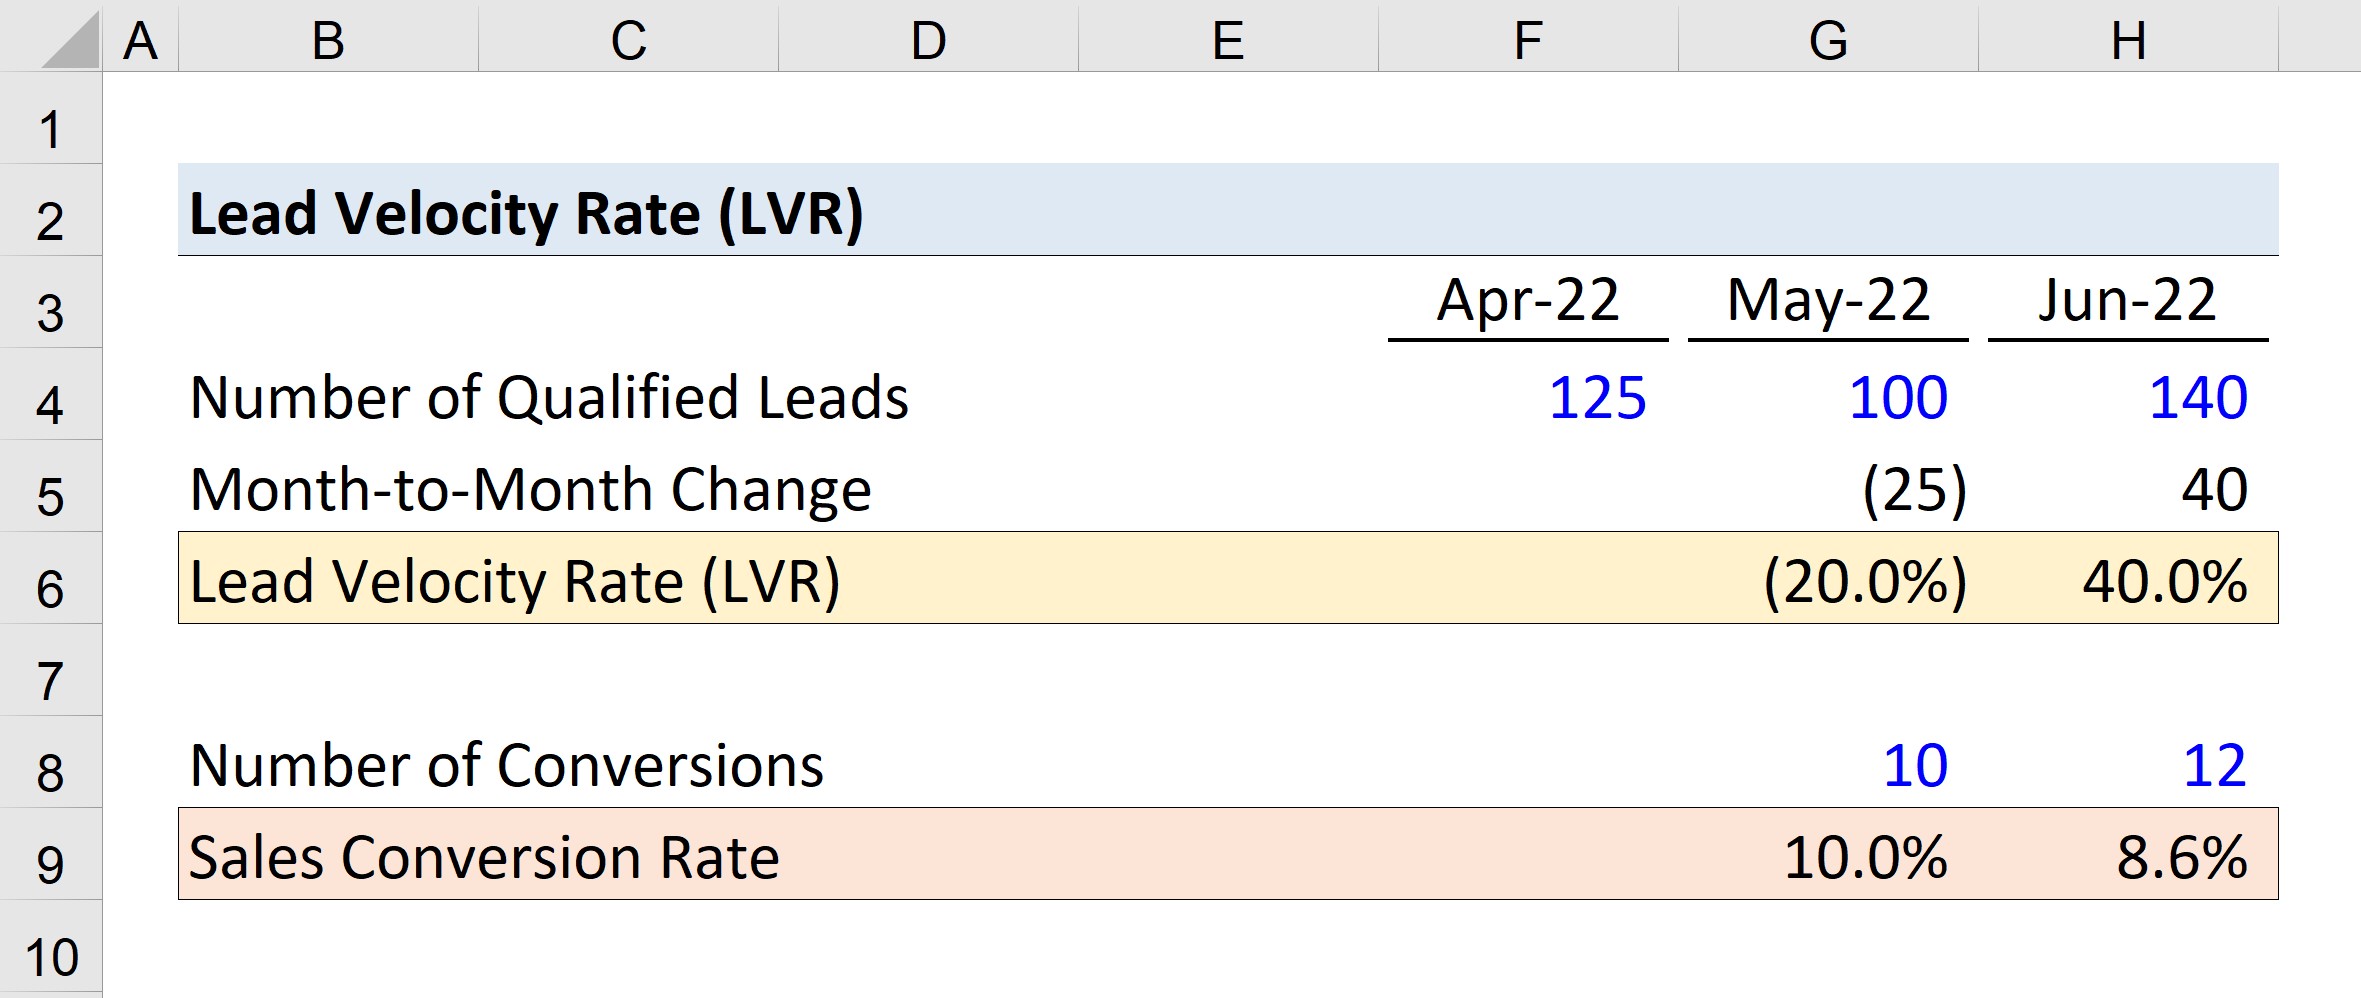Select the 8.6% conversion rate cell
The height and width of the screenshot is (998, 2361).
click(x=2182, y=858)
